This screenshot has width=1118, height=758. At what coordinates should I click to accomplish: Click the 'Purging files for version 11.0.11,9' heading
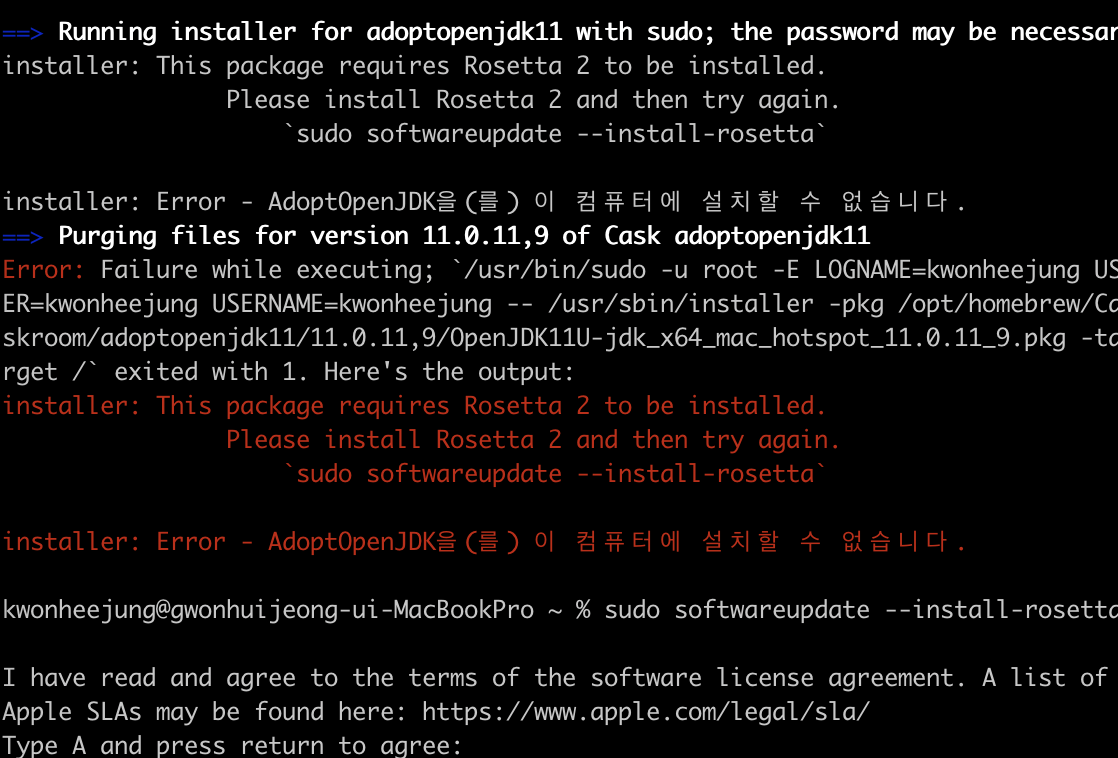point(464,236)
